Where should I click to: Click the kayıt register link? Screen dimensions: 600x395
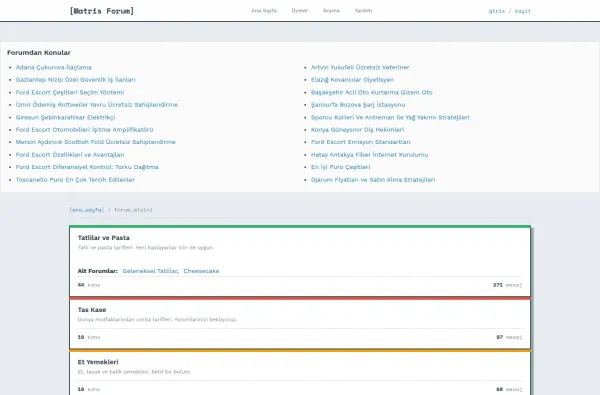(523, 11)
